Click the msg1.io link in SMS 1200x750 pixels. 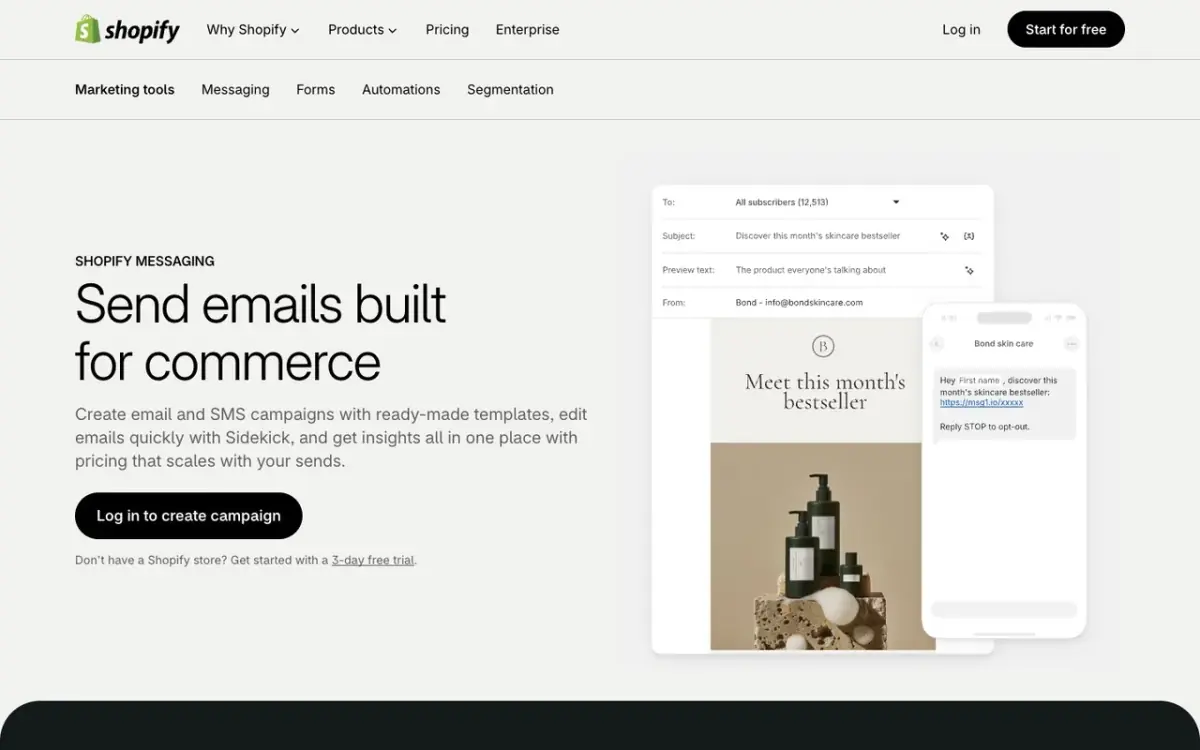coord(981,403)
